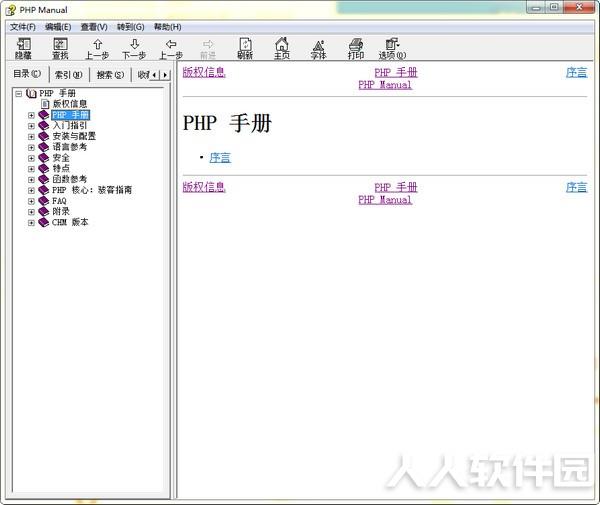Image resolution: width=600 pixels, height=505 pixels.
Task: Click the open-book icon of root PHP 手册
Action: pos(31,93)
